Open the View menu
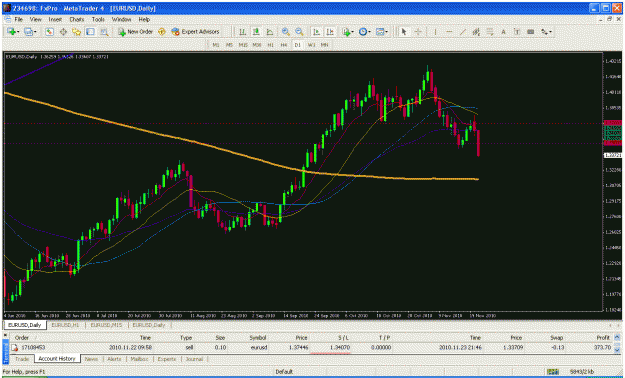Image resolution: width=625 pixels, height=378 pixels. coord(35,19)
